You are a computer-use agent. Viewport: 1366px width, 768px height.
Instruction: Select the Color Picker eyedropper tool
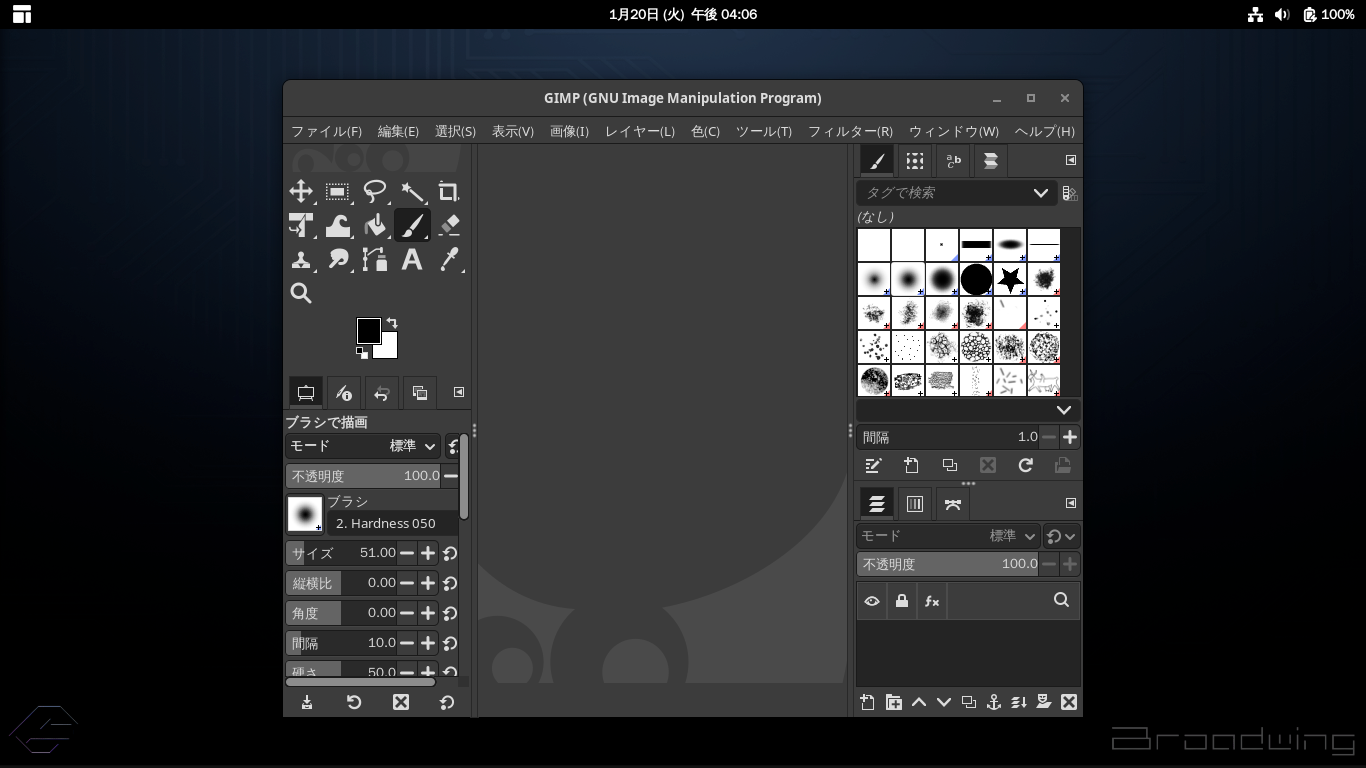coord(449,260)
